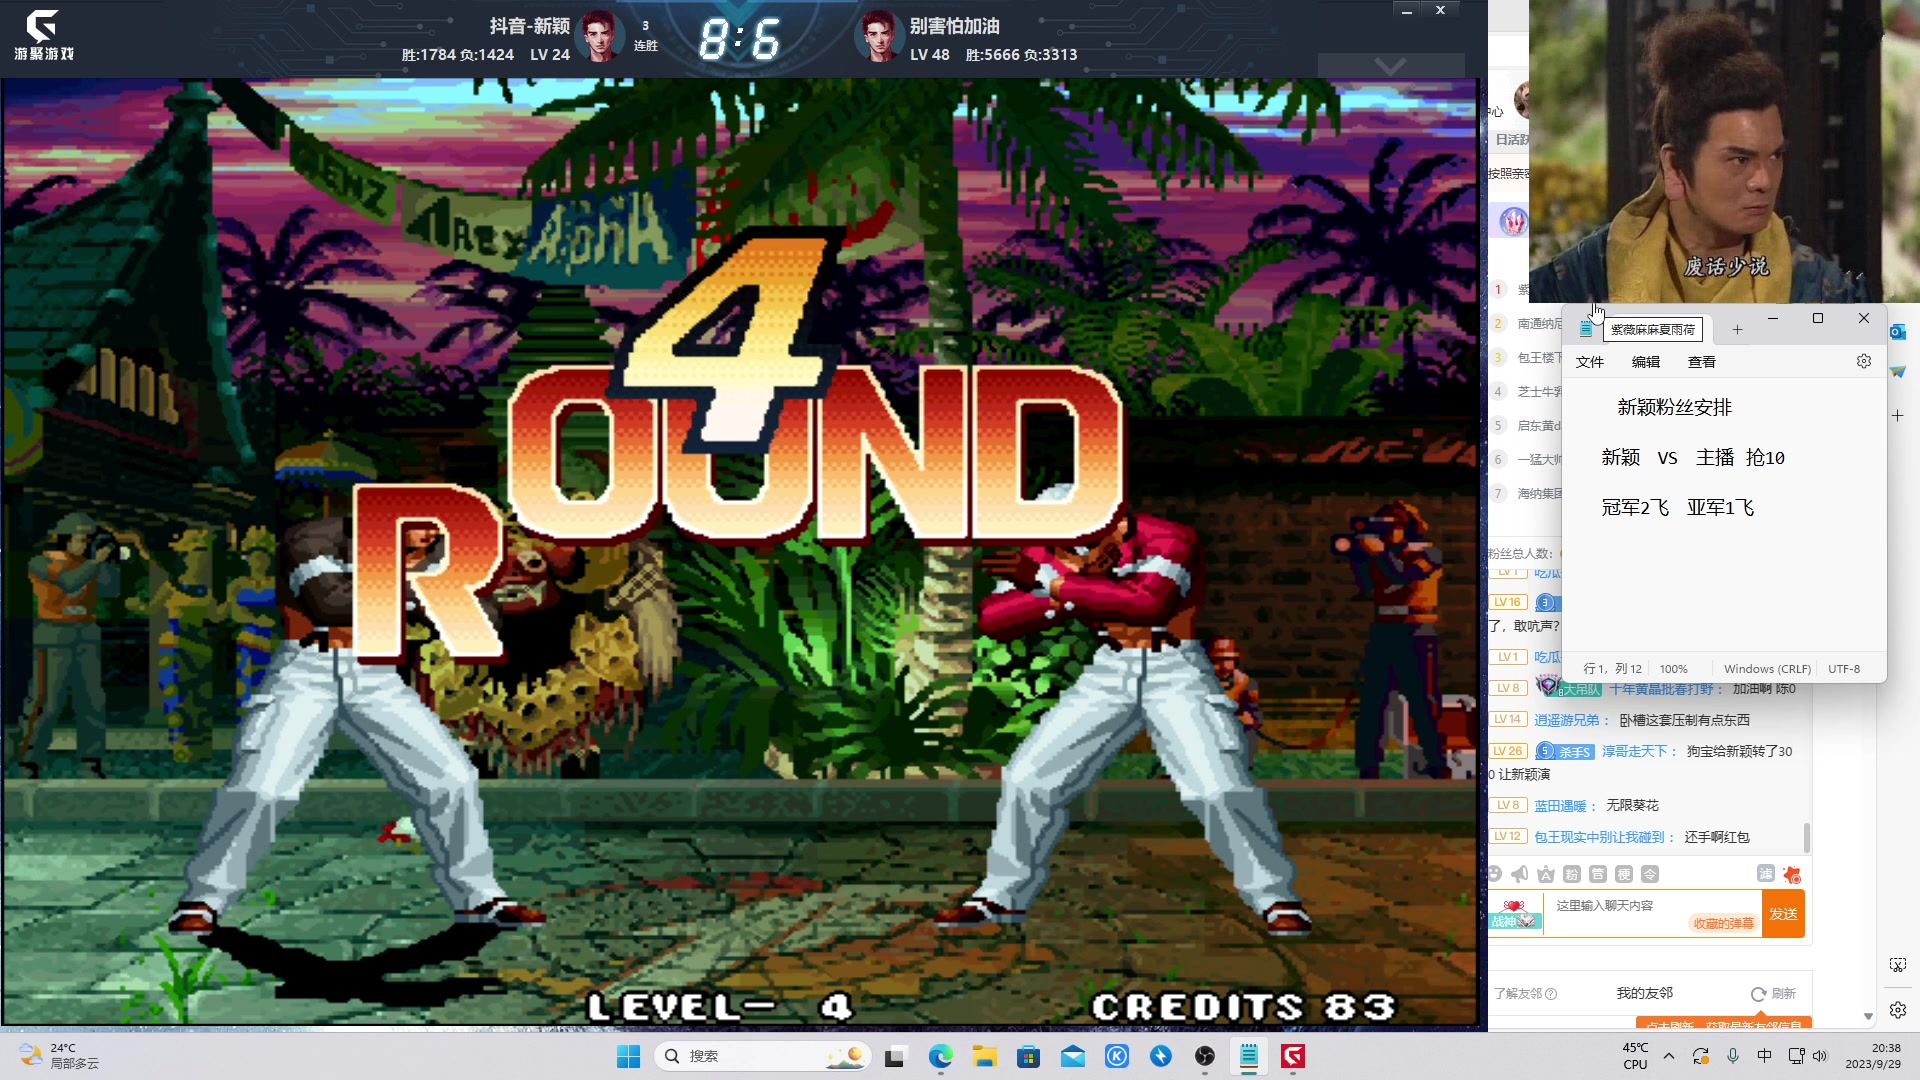The width and height of the screenshot is (1920, 1080).
Task: Toggle the 令 button in chat toolbar
Action: coord(1650,874)
